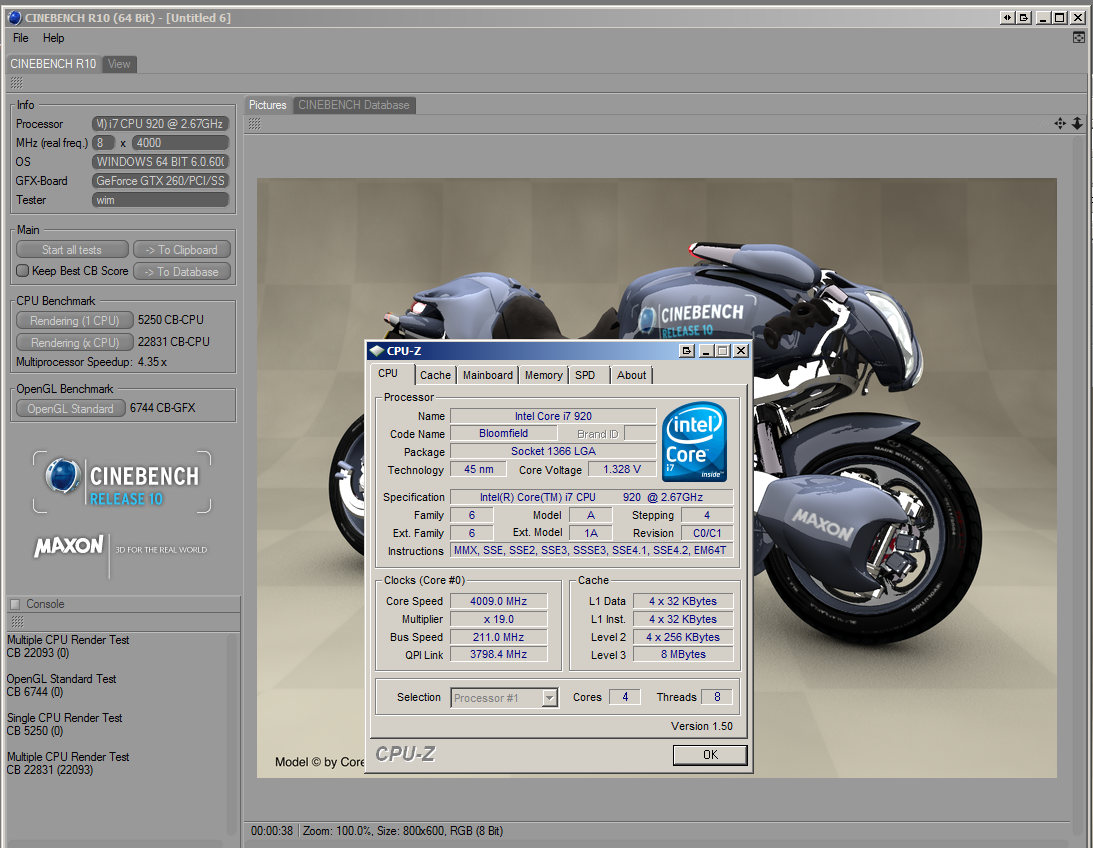Expand the Processor #1 selection dropdown

point(549,698)
